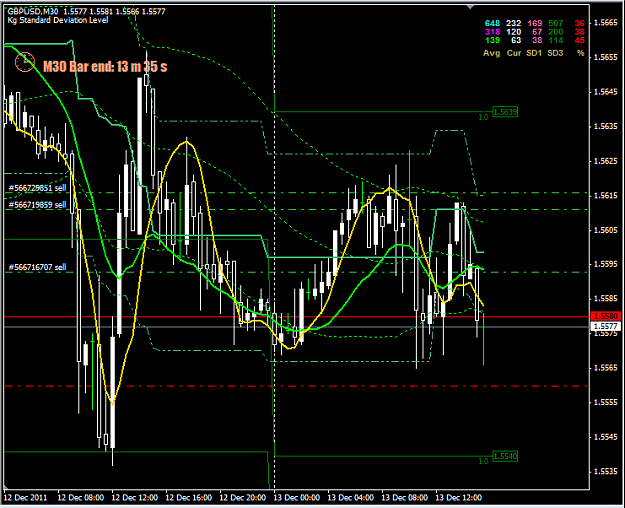Click the pink 67 SD1 value
625x508 pixels.
coord(537,32)
